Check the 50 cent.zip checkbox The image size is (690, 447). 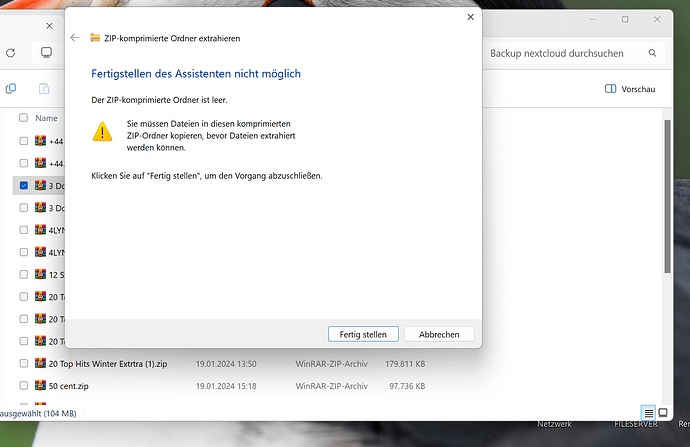24,386
